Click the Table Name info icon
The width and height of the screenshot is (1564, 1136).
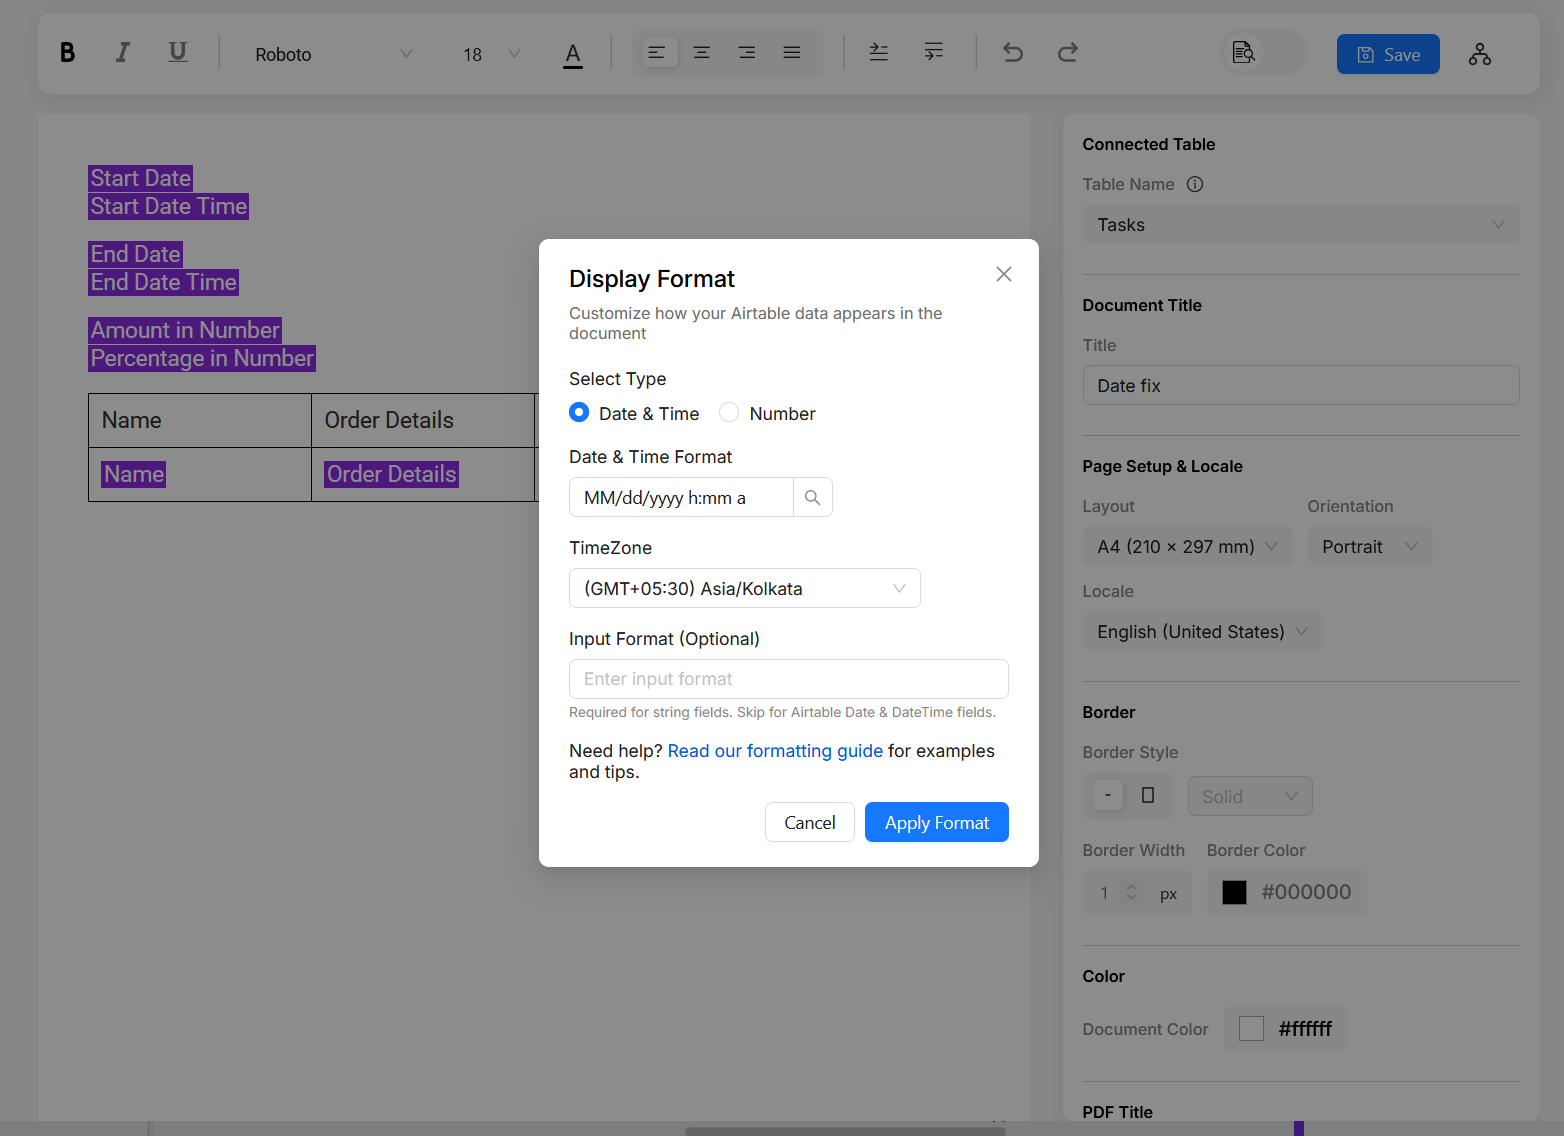pos(1195,184)
